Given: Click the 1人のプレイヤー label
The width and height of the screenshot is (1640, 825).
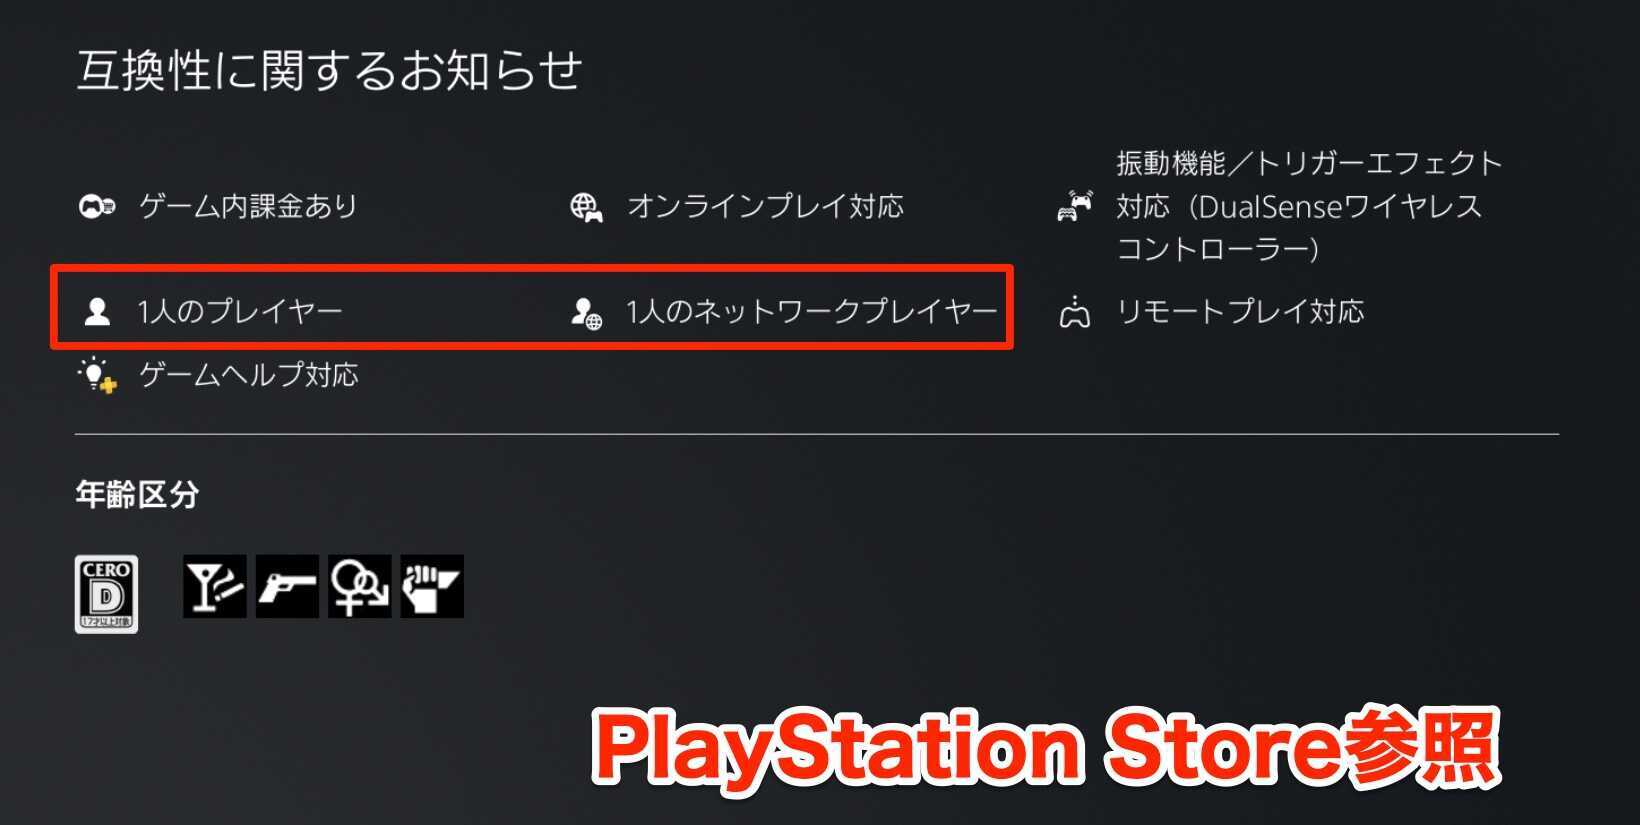Looking at the screenshot, I should 240,312.
